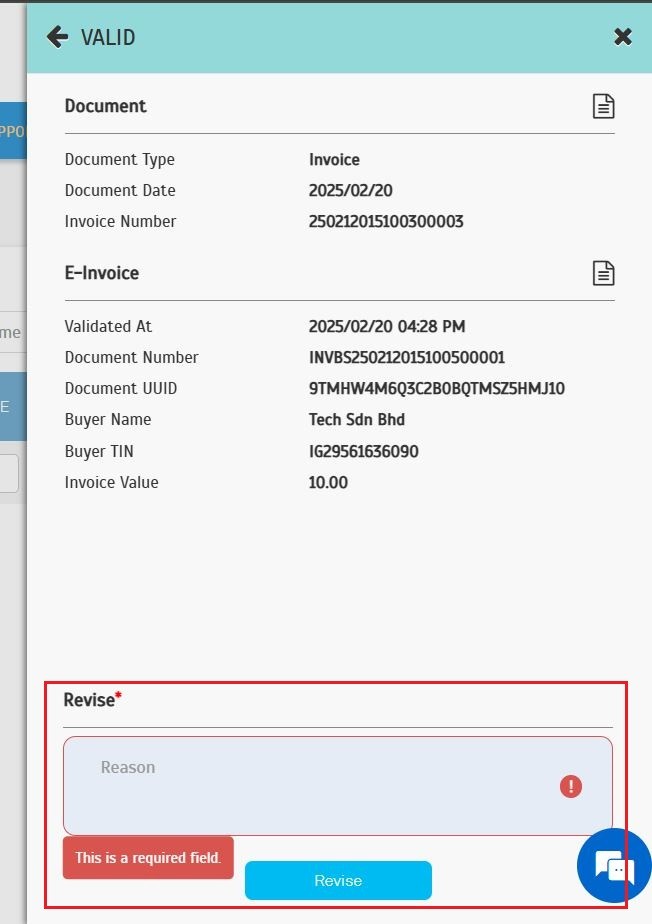The height and width of the screenshot is (924, 652).
Task: Focus the Reason text field
Action: coord(310,785)
